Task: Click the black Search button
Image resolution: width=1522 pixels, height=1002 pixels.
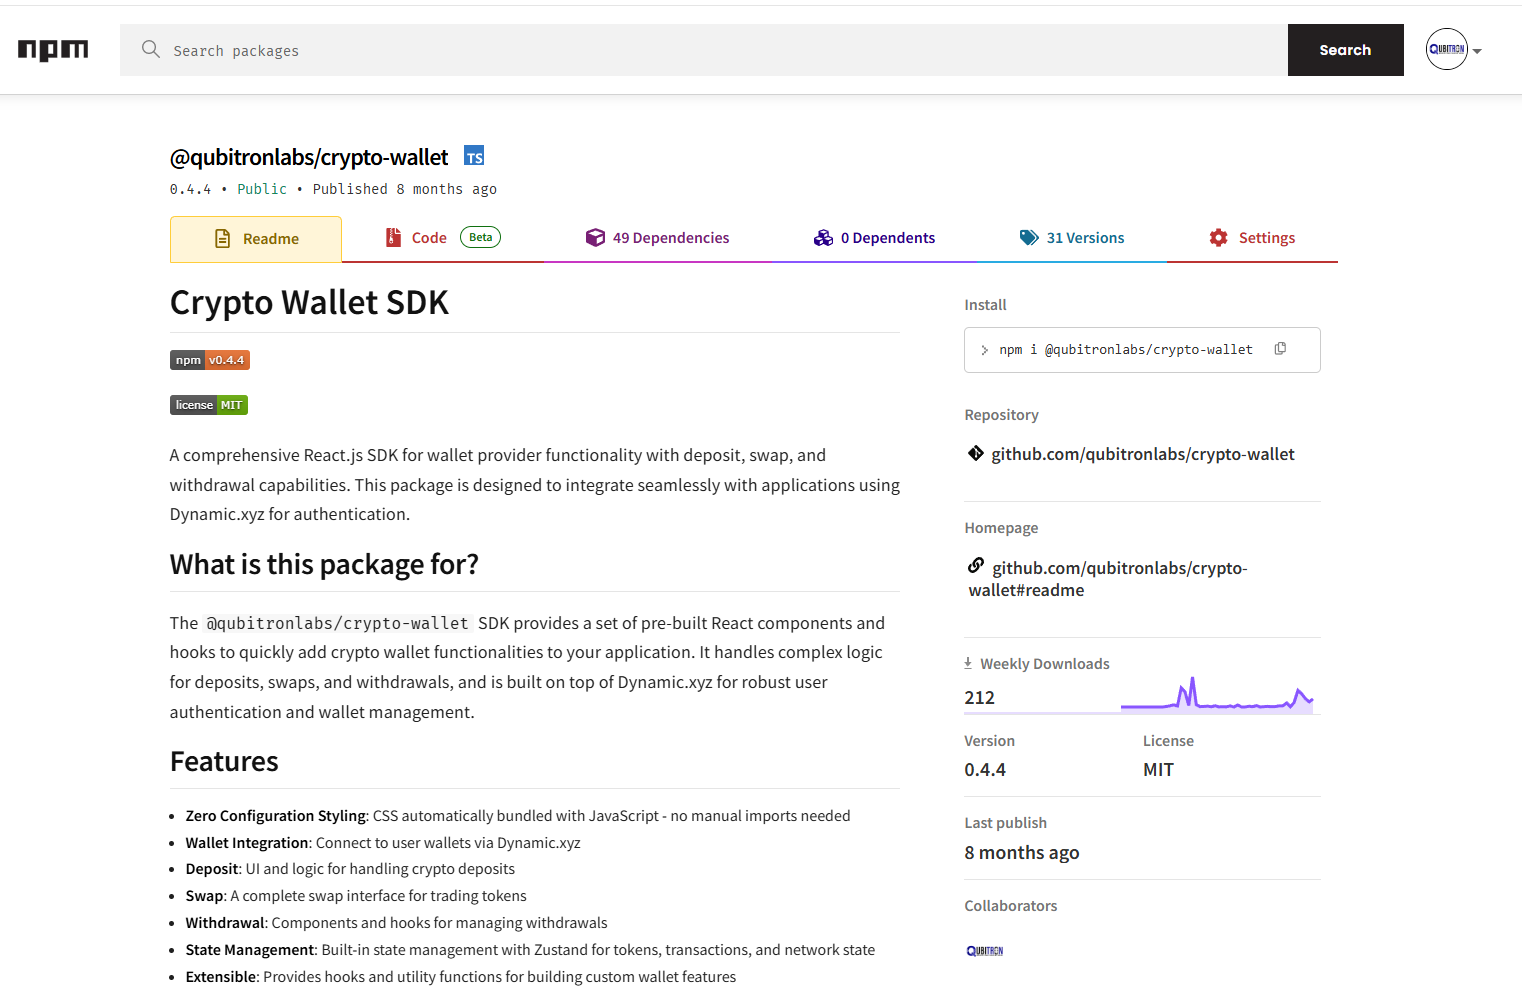Action: point(1345,50)
